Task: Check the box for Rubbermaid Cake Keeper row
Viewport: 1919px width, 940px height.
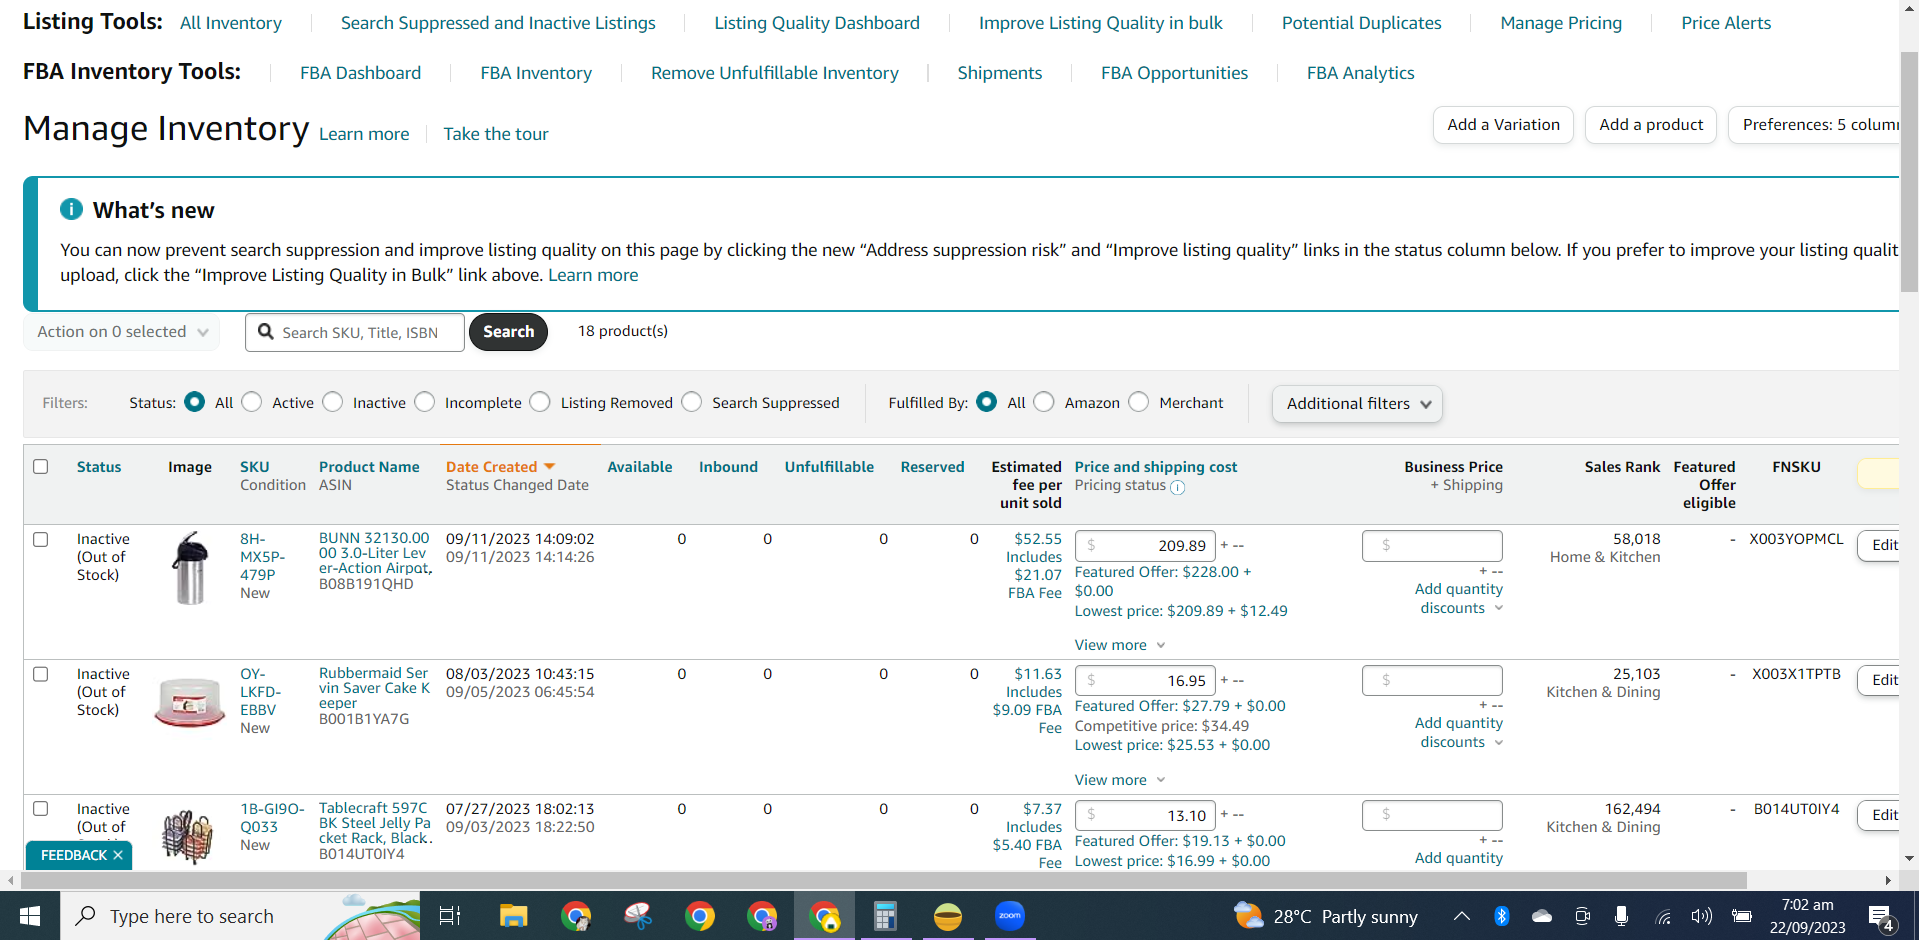Action: pyautogui.click(x=41, y=674)
